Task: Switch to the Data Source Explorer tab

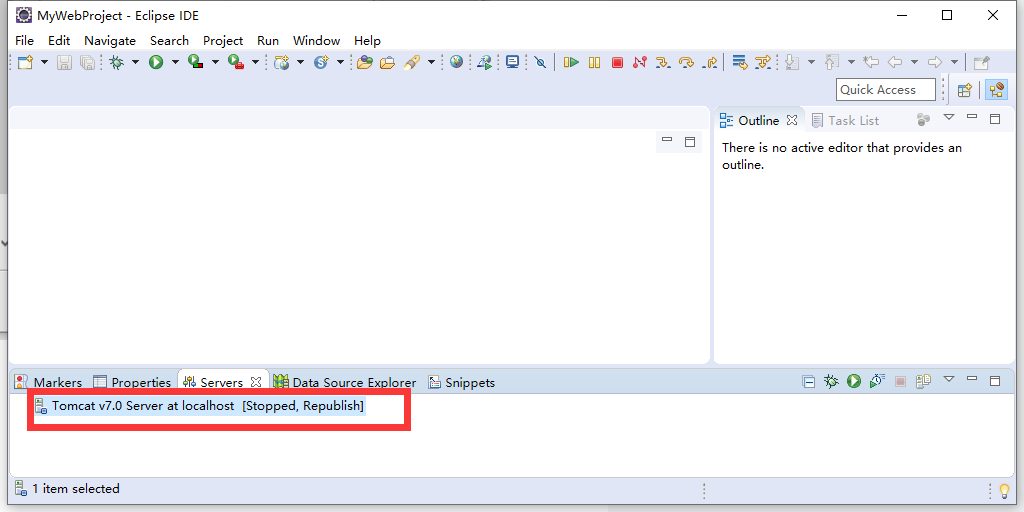Action: point(345,382)
